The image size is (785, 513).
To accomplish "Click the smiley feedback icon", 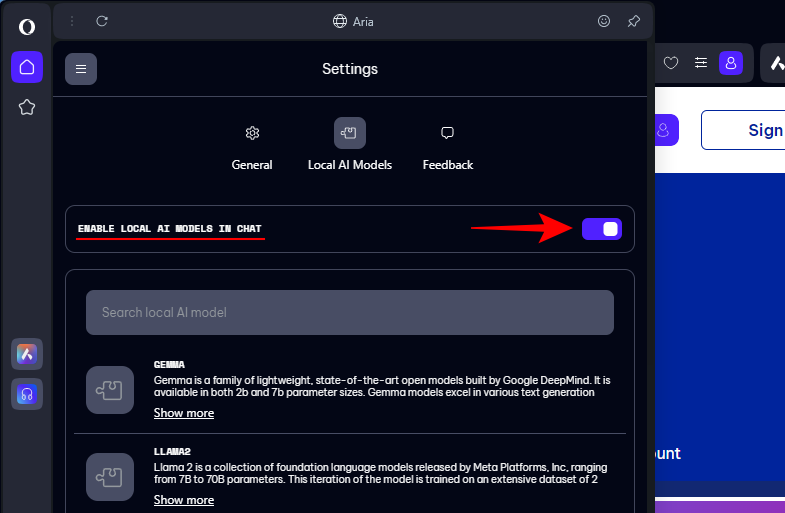I will point(604,21).
